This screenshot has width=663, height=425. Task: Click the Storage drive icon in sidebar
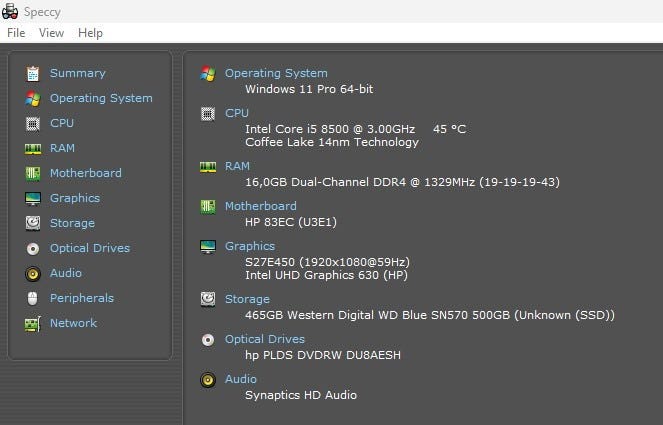tap(33, 223)
